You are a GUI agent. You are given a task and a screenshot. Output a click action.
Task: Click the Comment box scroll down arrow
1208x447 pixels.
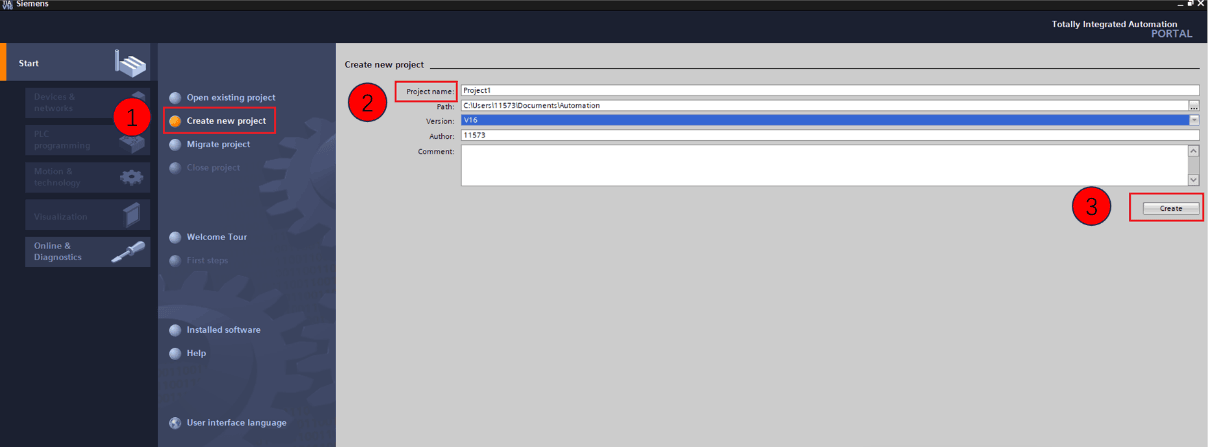point(1193,180)
